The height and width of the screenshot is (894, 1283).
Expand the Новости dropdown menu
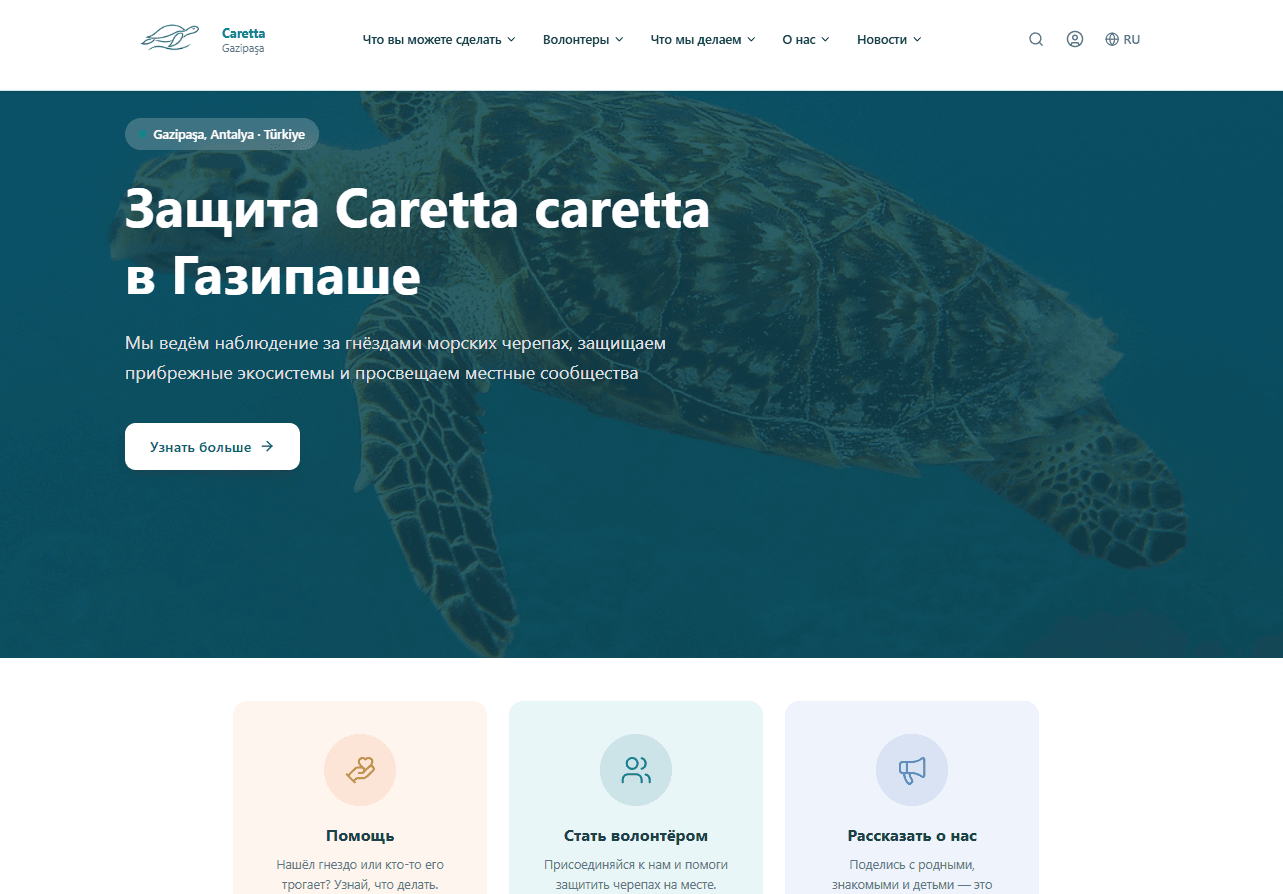click(889, 40)
